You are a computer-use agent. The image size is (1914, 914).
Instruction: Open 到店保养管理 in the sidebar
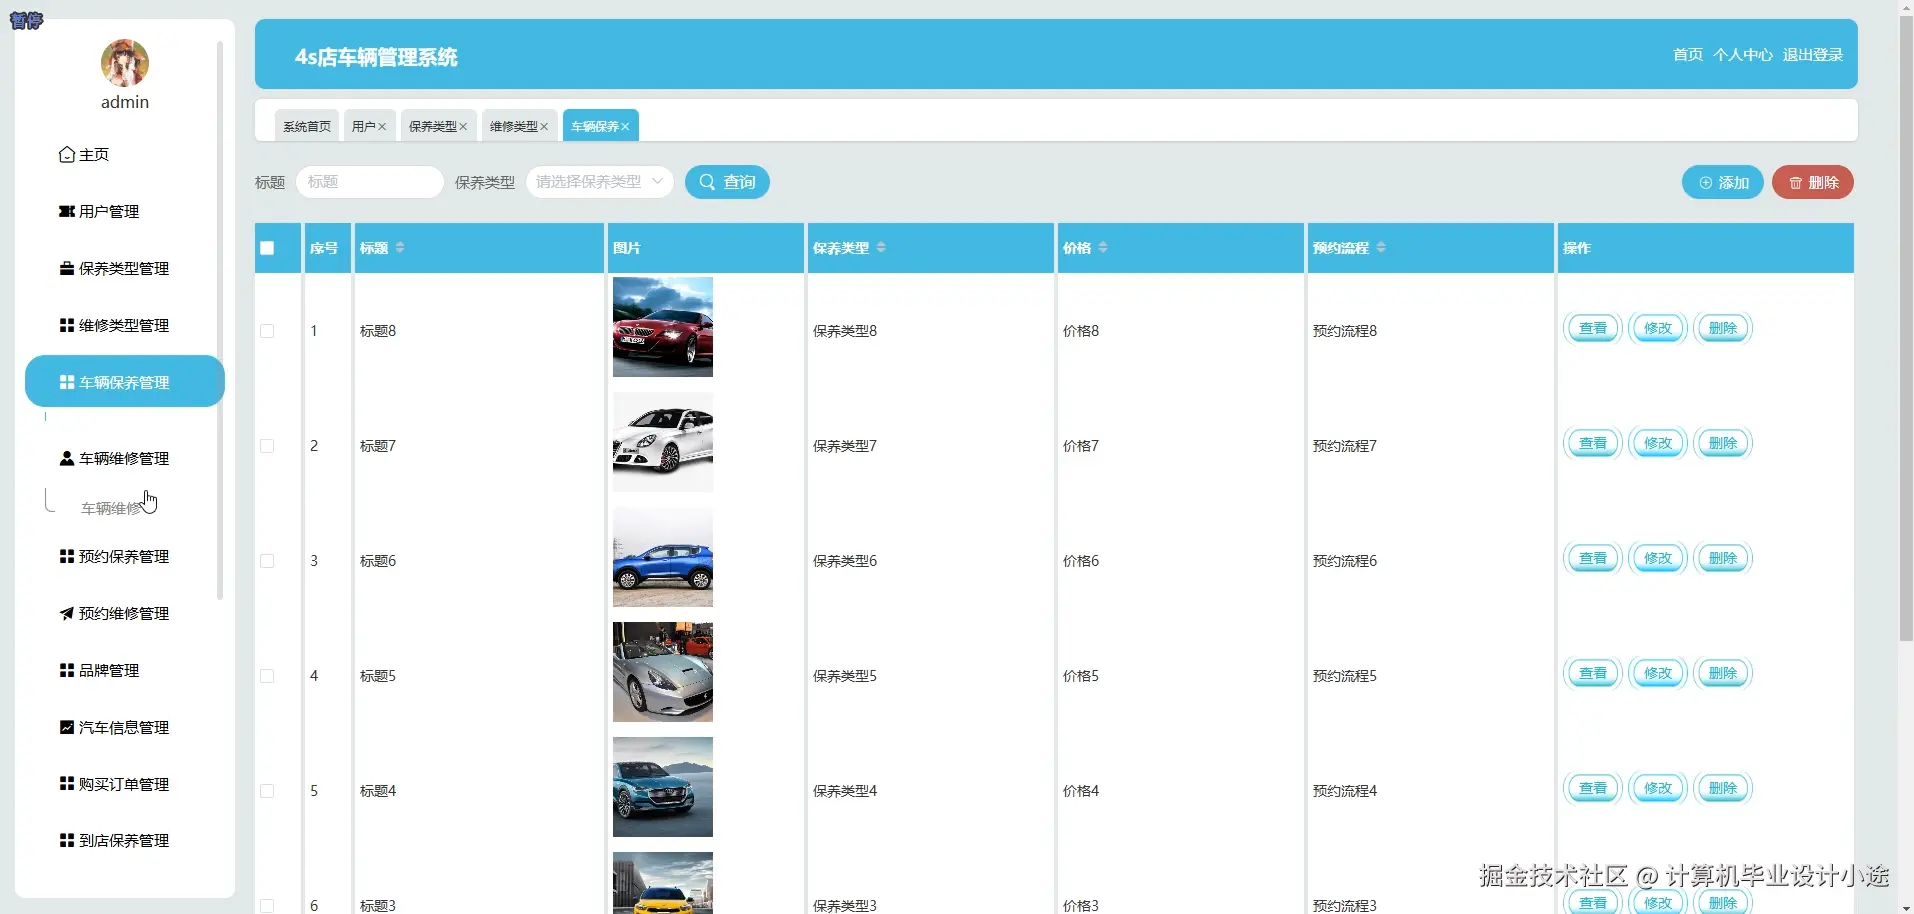click(x=114, y=841)
